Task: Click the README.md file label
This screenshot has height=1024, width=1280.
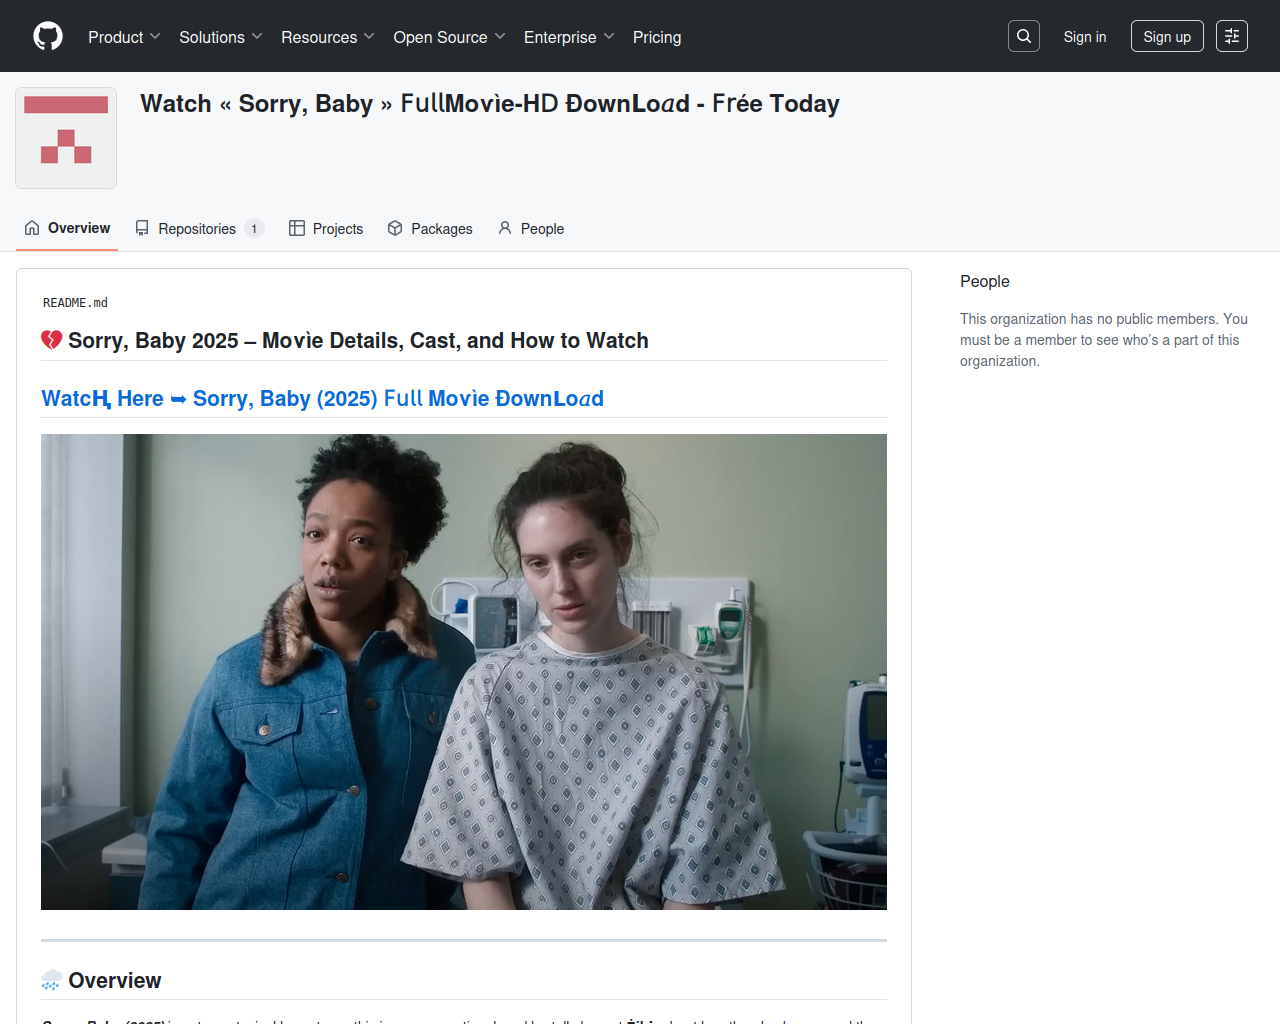Action: [75, 302]
